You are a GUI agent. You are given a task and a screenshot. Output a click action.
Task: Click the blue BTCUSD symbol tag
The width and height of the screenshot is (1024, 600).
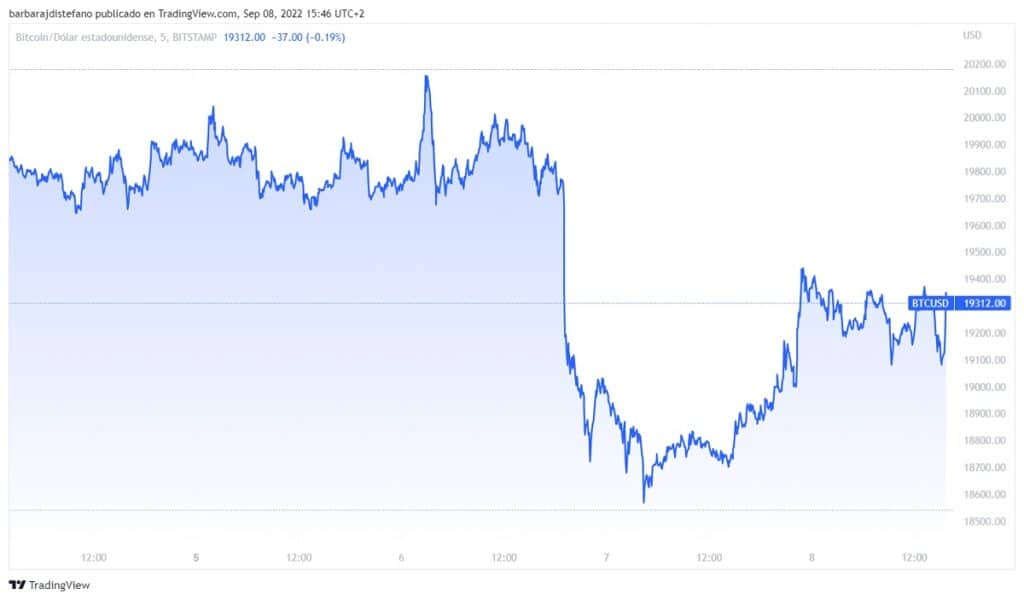tap(930, 302)
